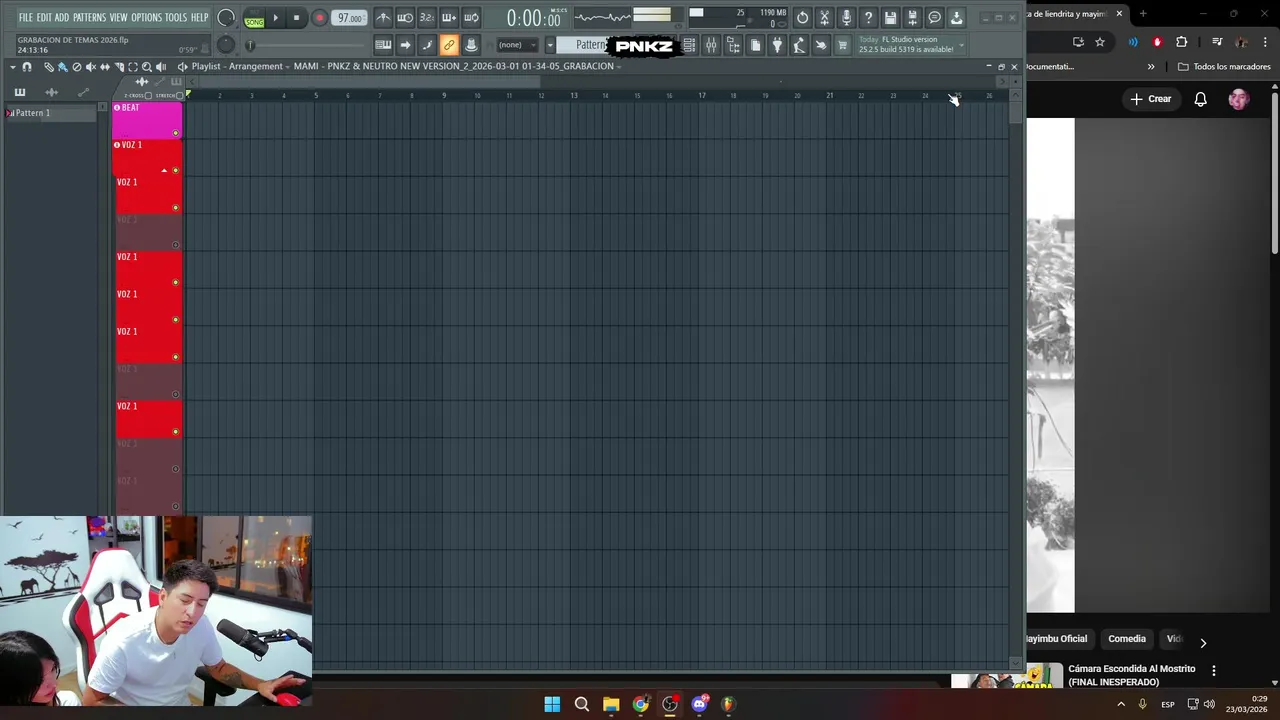The width and height of the screenshot is (1280, 720).
Task: Open the project info speech bubble icon
Action: pyautogui.click(x=935, y=18)
